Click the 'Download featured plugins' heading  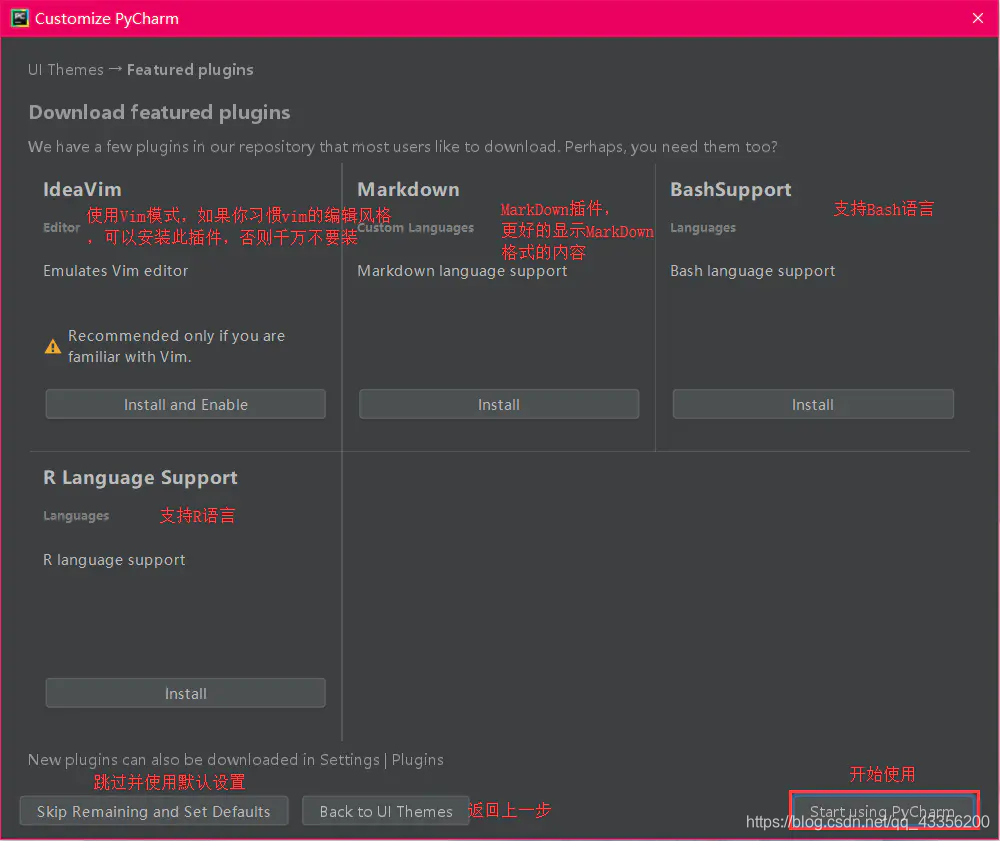tap(159, 112)
